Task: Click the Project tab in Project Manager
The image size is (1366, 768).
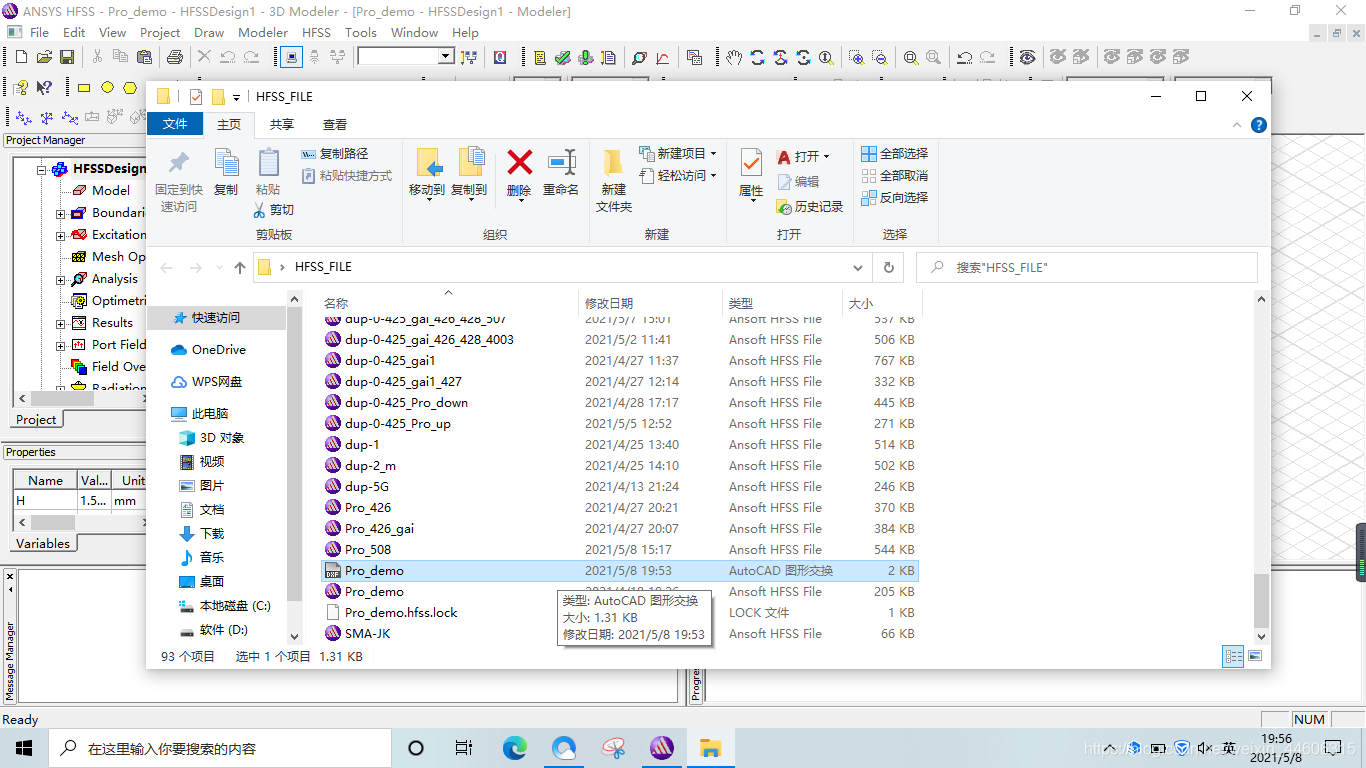Action: coord(36,419)
